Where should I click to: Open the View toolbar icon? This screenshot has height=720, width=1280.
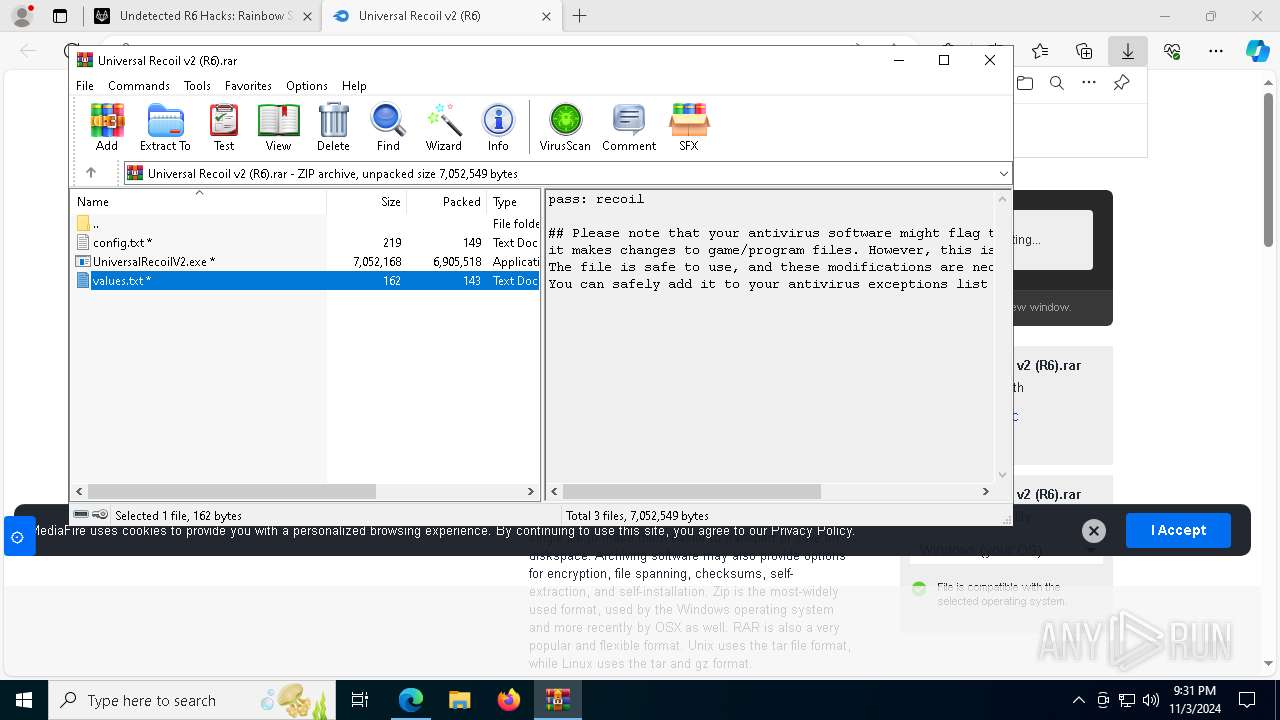(x=278, y=127)
